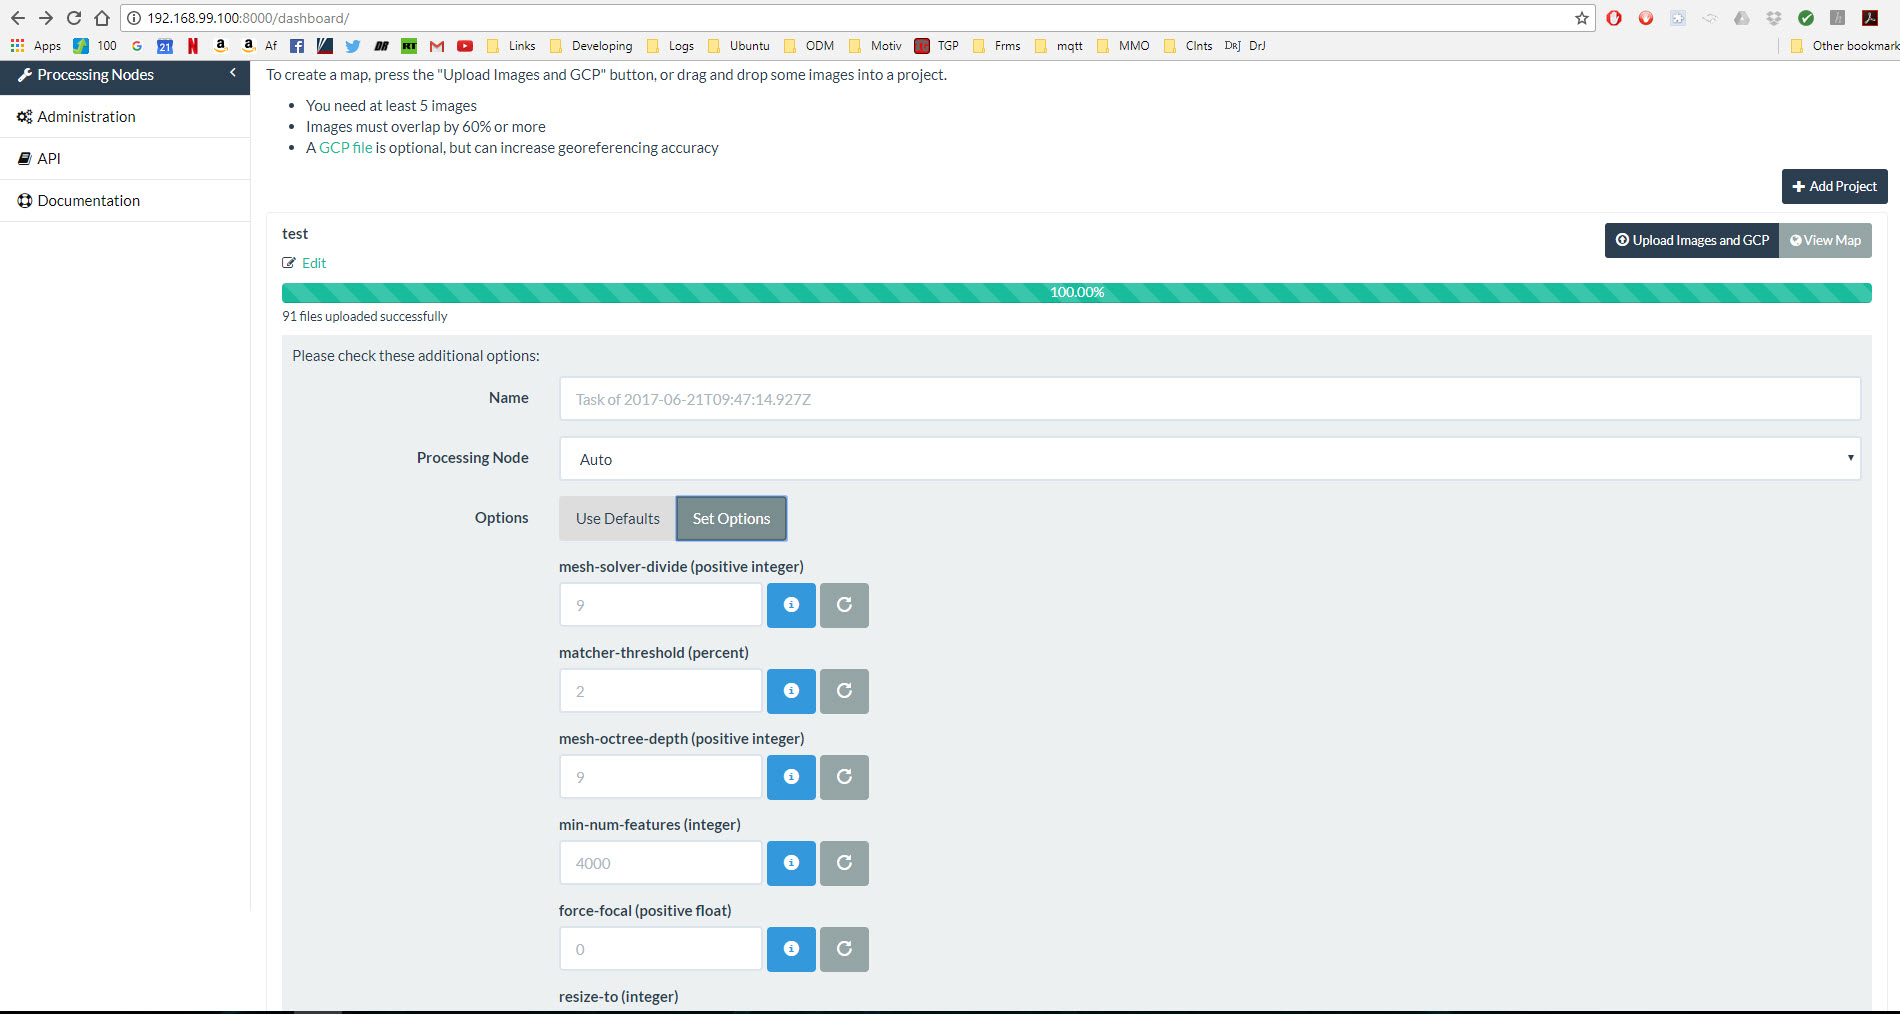Open the API sidebar item
This screenshot has width=1900, height=1014.
tap(49, 159)
